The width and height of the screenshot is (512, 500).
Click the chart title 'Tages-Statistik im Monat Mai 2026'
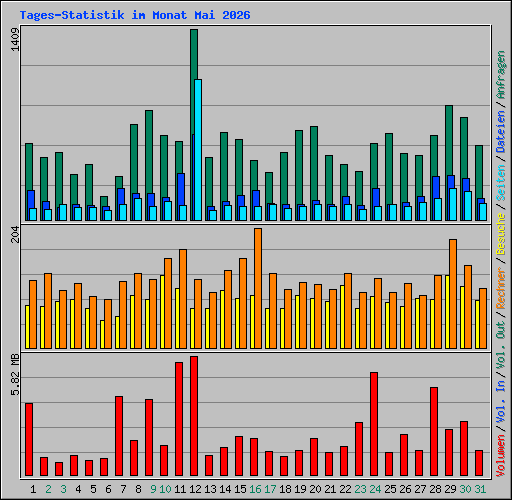(135, 15)
